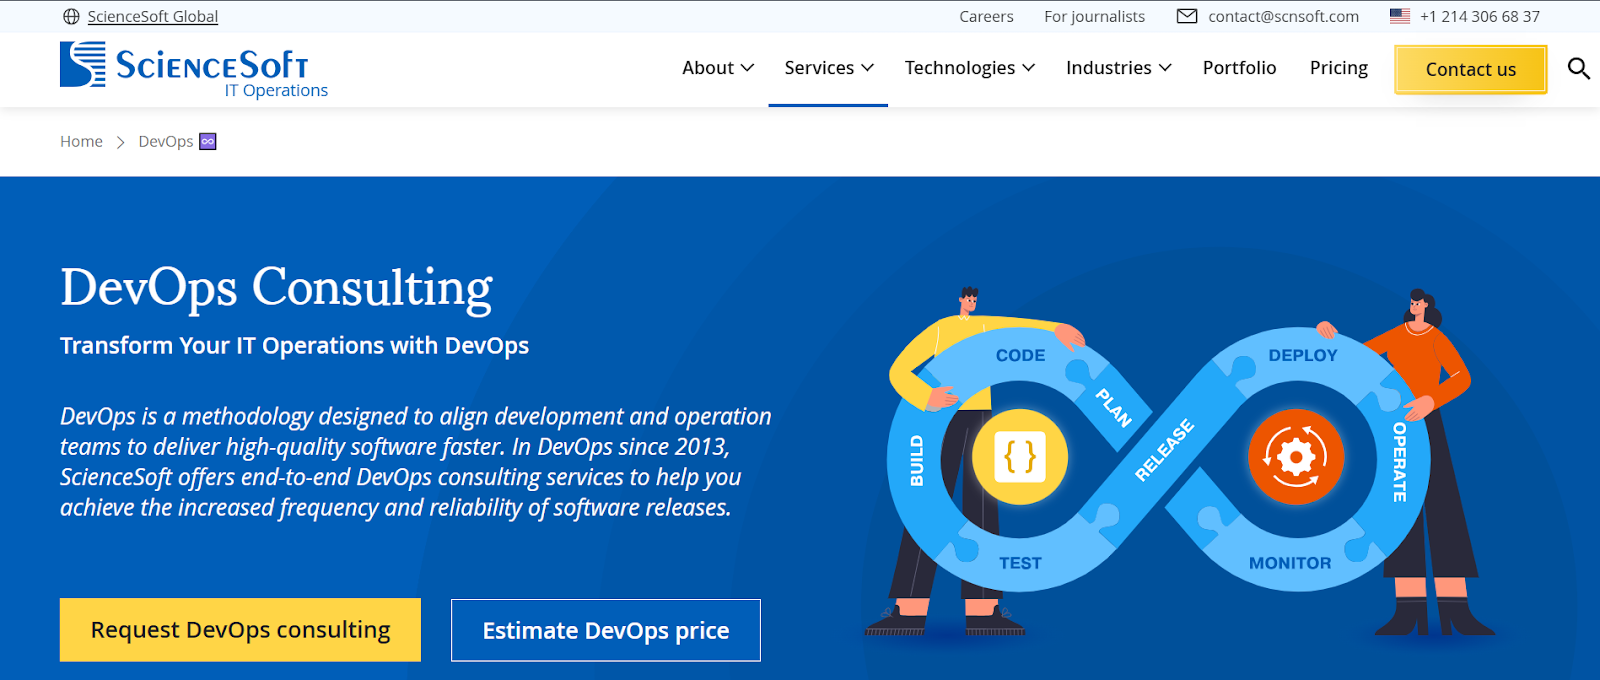This screenshot has height=680, width=1600.
Task: Click the DevOps Consulting heading
Action: 276,288
